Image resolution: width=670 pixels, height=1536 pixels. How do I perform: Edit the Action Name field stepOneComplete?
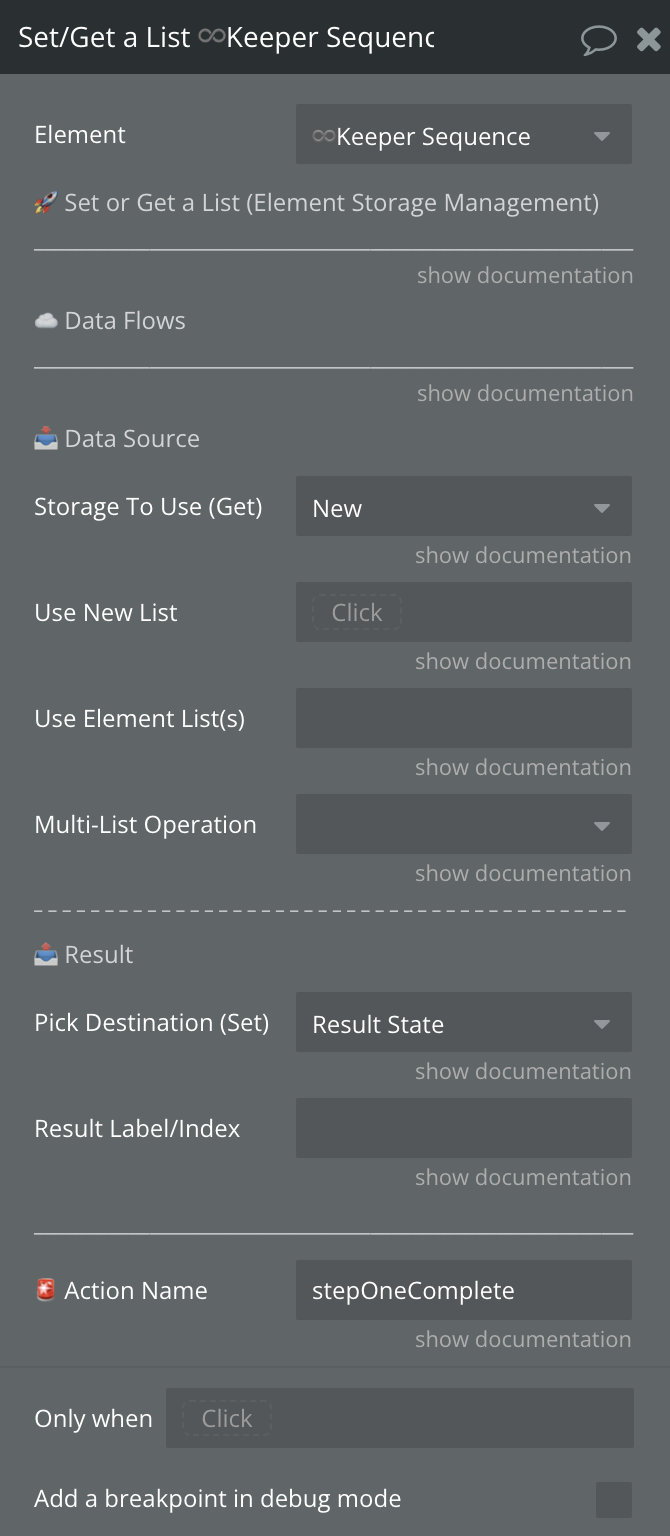click(463, 1290)
